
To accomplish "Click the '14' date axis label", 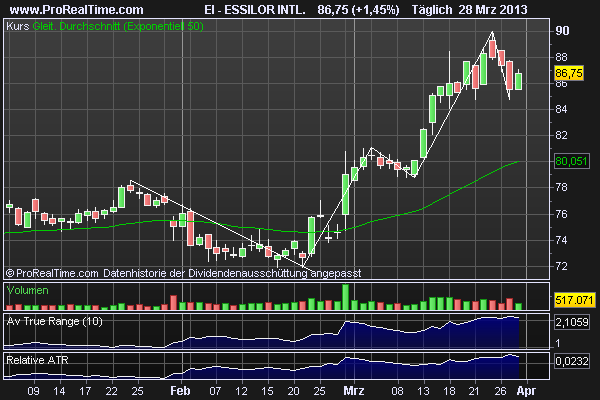I will tap(59, 391).
